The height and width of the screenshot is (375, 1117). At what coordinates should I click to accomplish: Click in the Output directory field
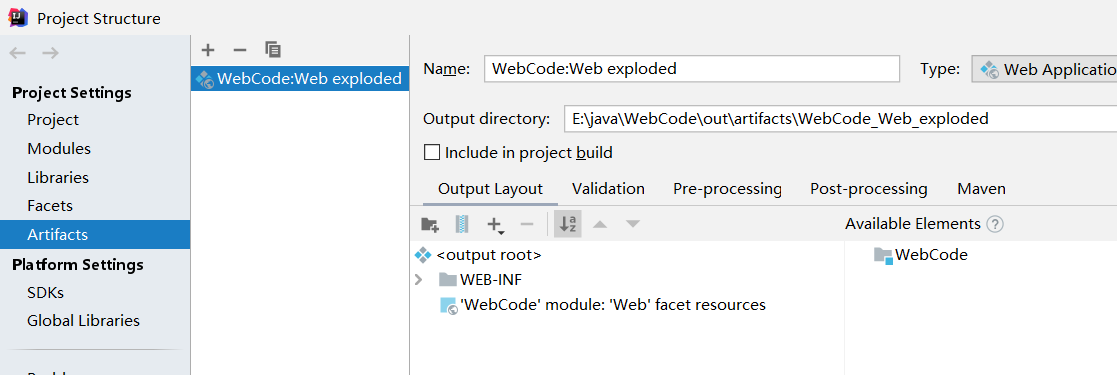click(840, 119)
